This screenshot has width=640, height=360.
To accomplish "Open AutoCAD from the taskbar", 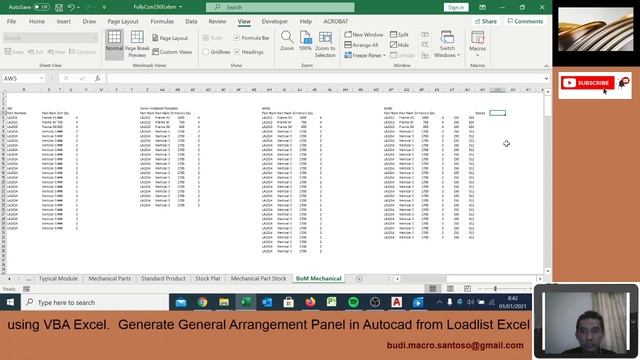I will [x=396, y=302].
